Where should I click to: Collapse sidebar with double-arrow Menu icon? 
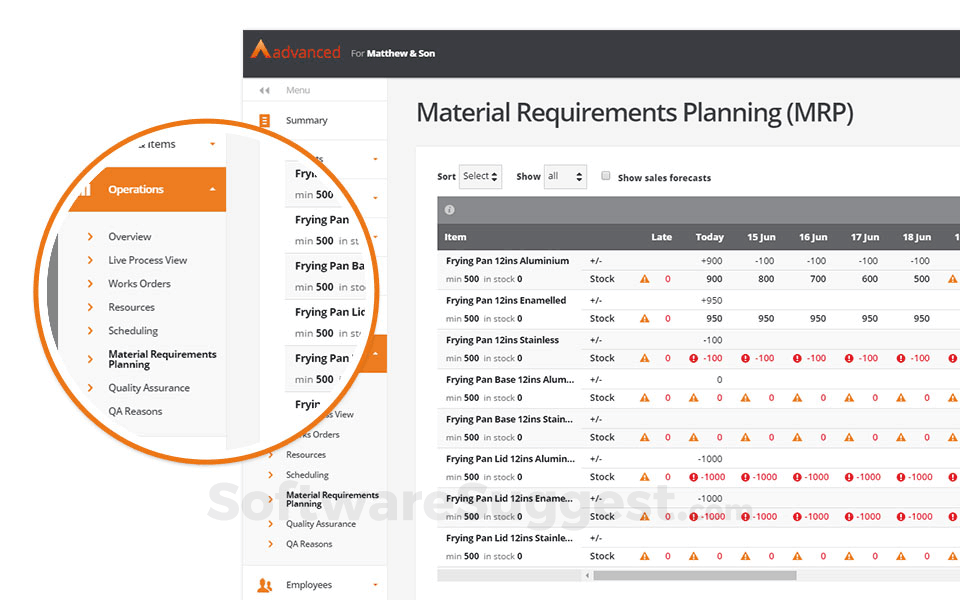pyautogui.click(x=264, y=90)
